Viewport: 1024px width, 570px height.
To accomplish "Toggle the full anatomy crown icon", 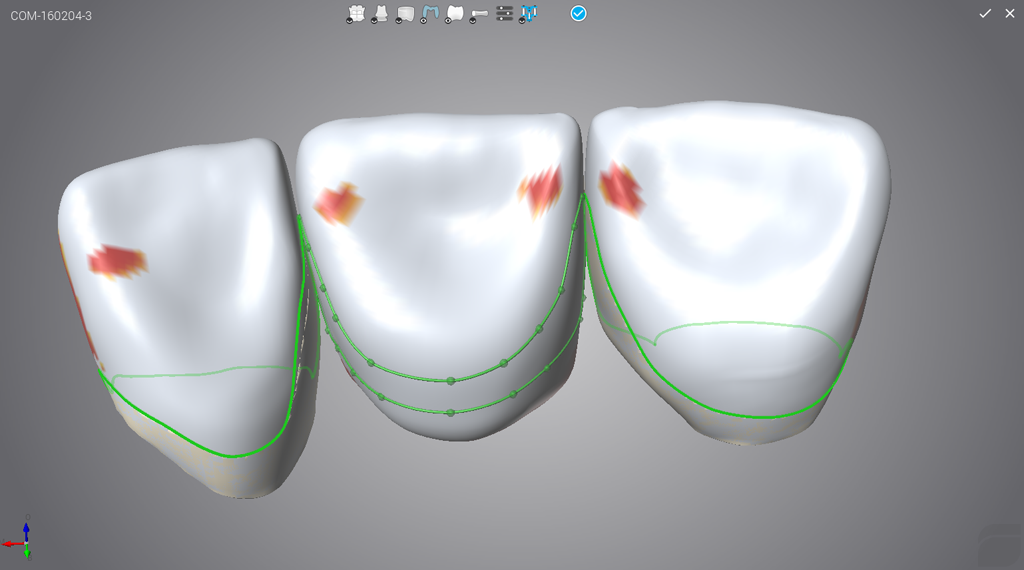I will (x=455, y=14).
